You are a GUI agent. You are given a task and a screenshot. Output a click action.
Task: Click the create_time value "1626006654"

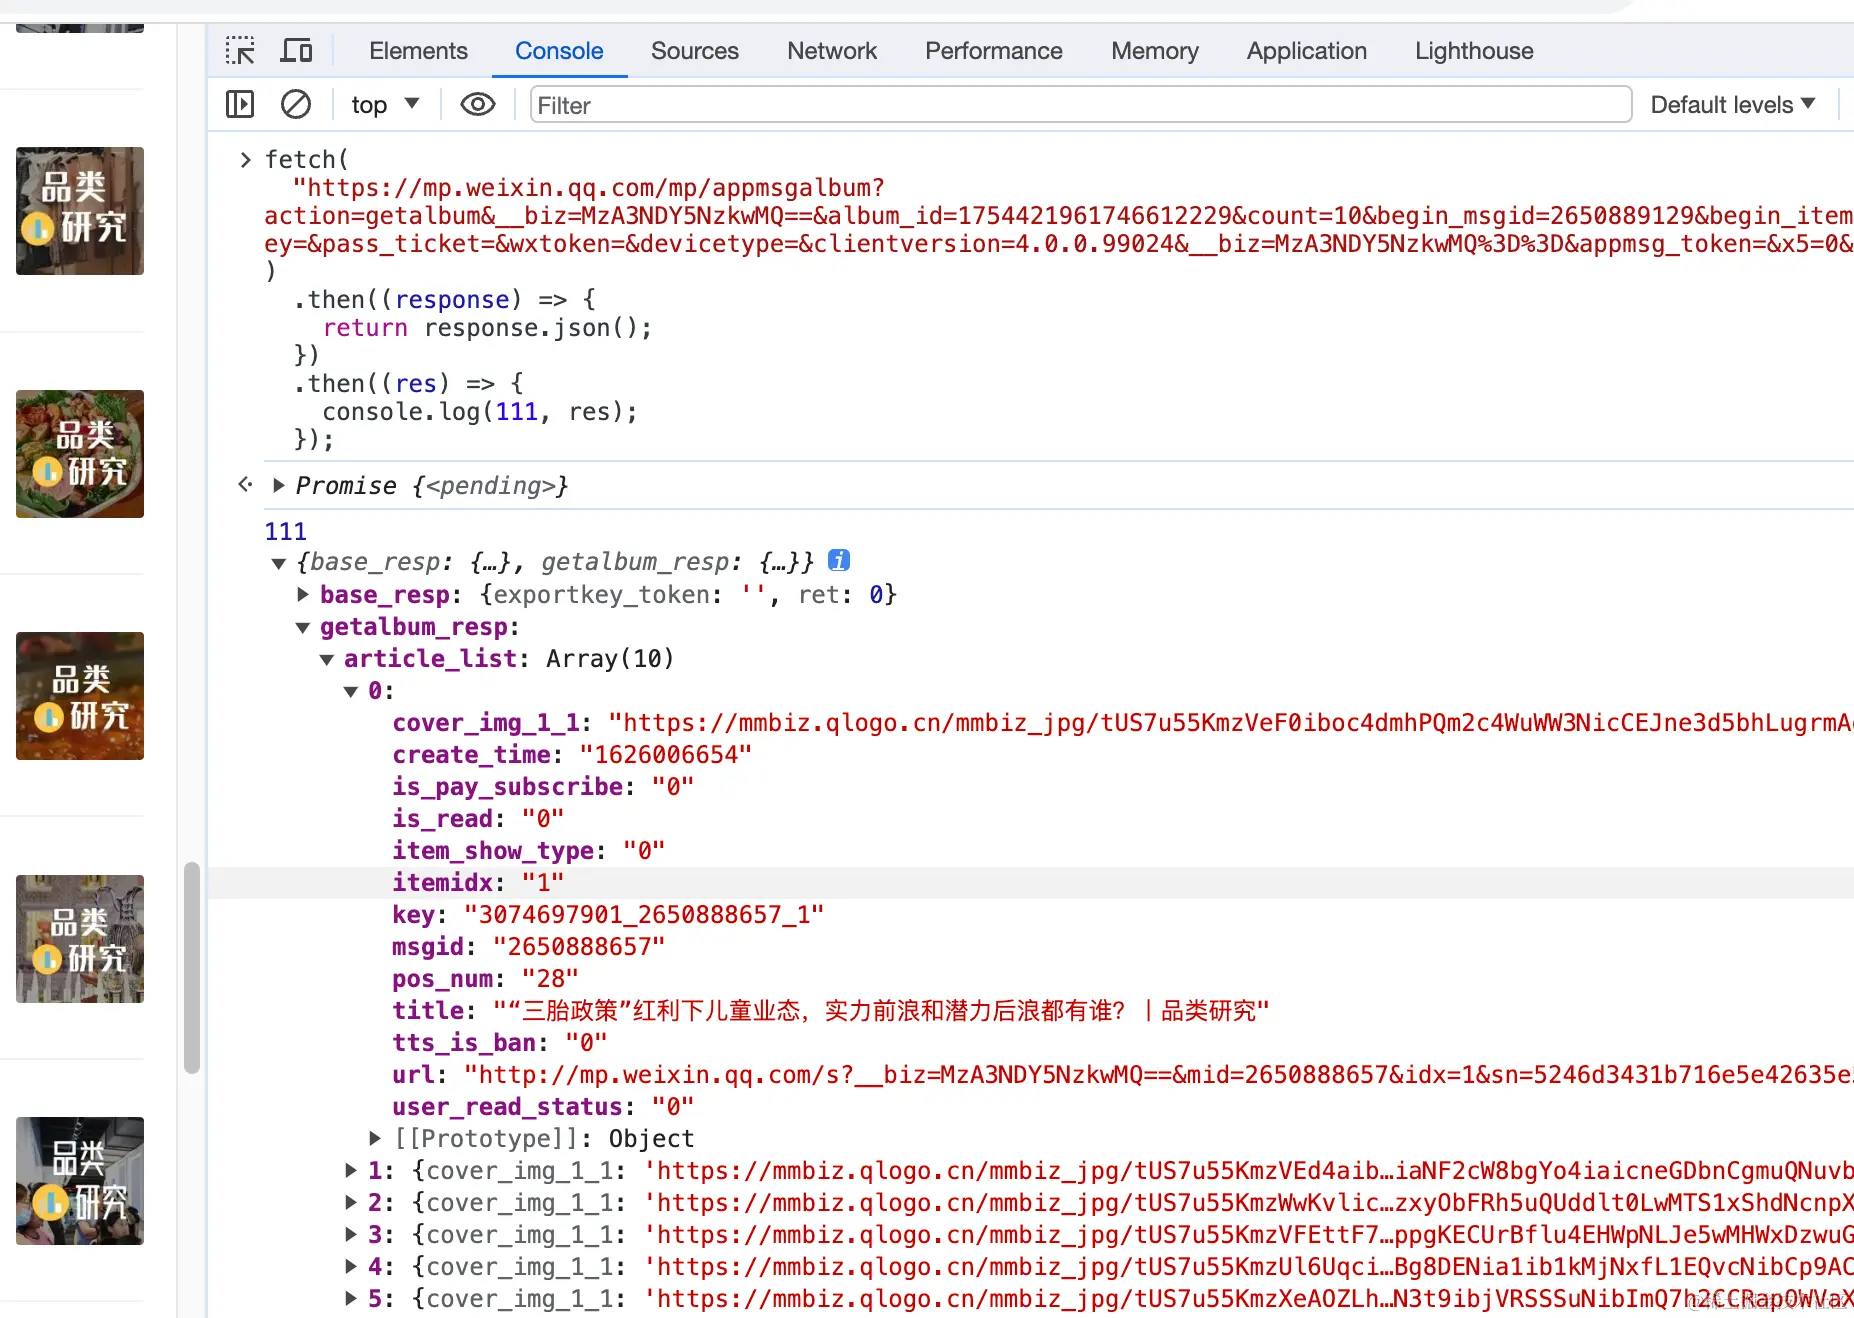666,755
